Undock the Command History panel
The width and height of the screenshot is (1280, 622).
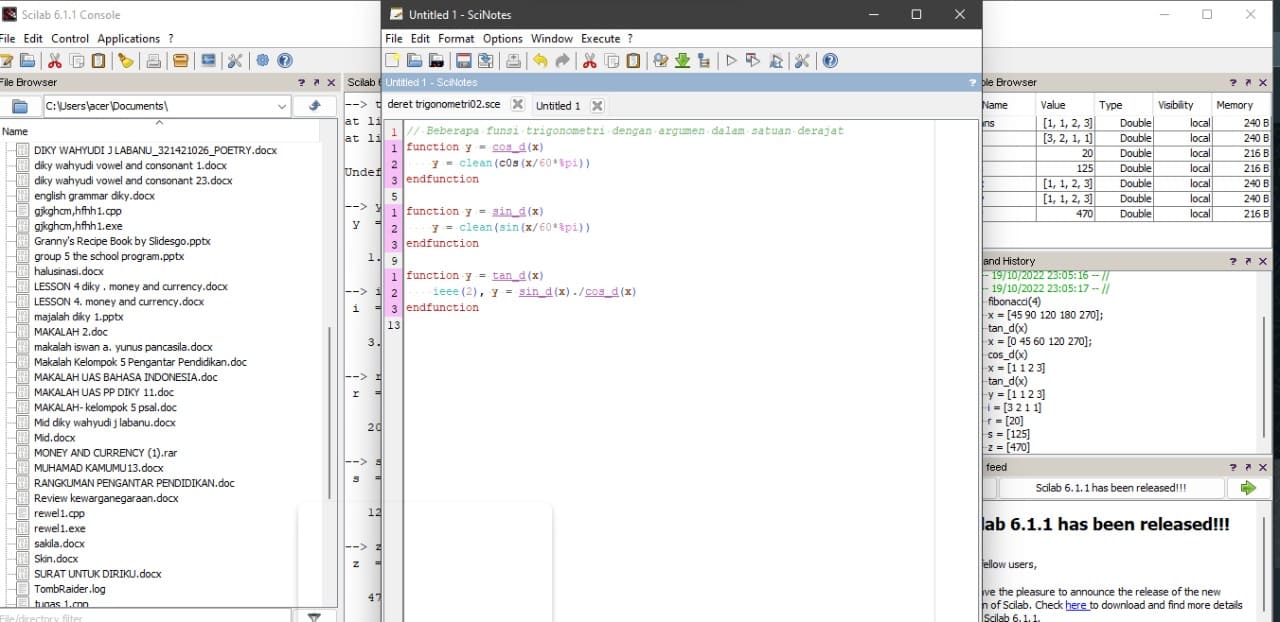(1248, 261)
